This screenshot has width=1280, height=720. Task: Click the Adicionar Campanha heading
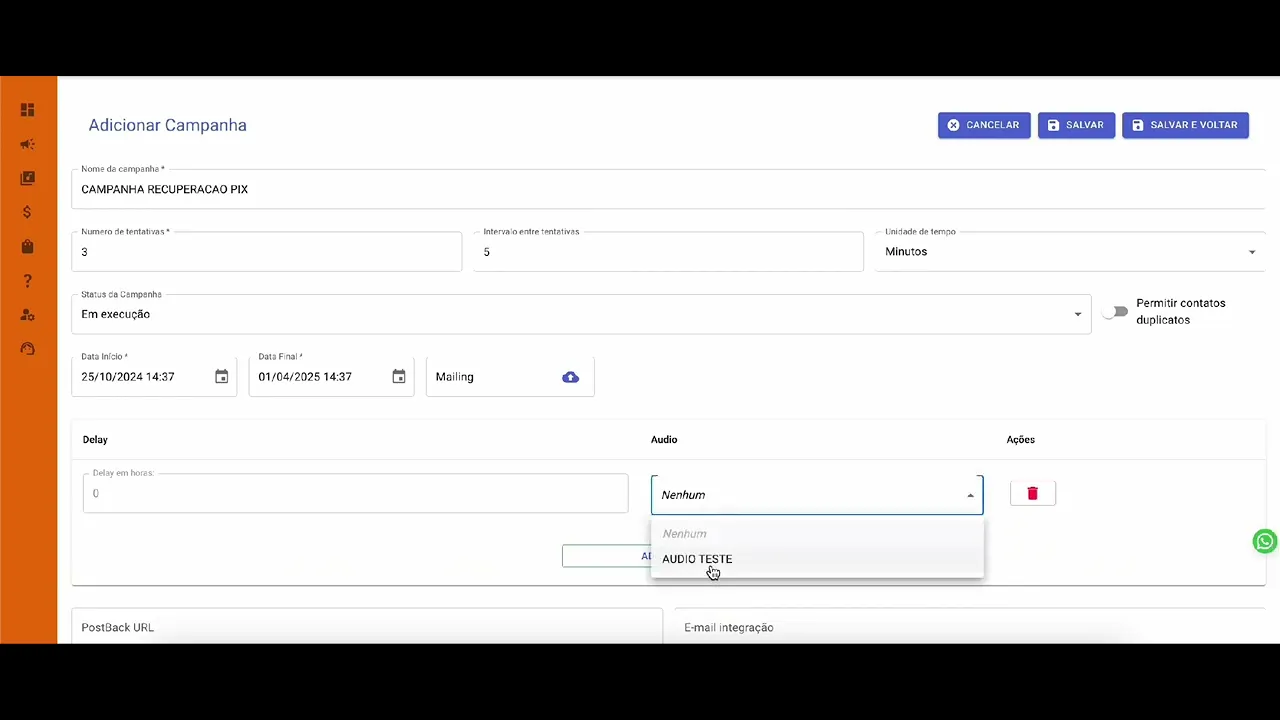pos(167,125)
